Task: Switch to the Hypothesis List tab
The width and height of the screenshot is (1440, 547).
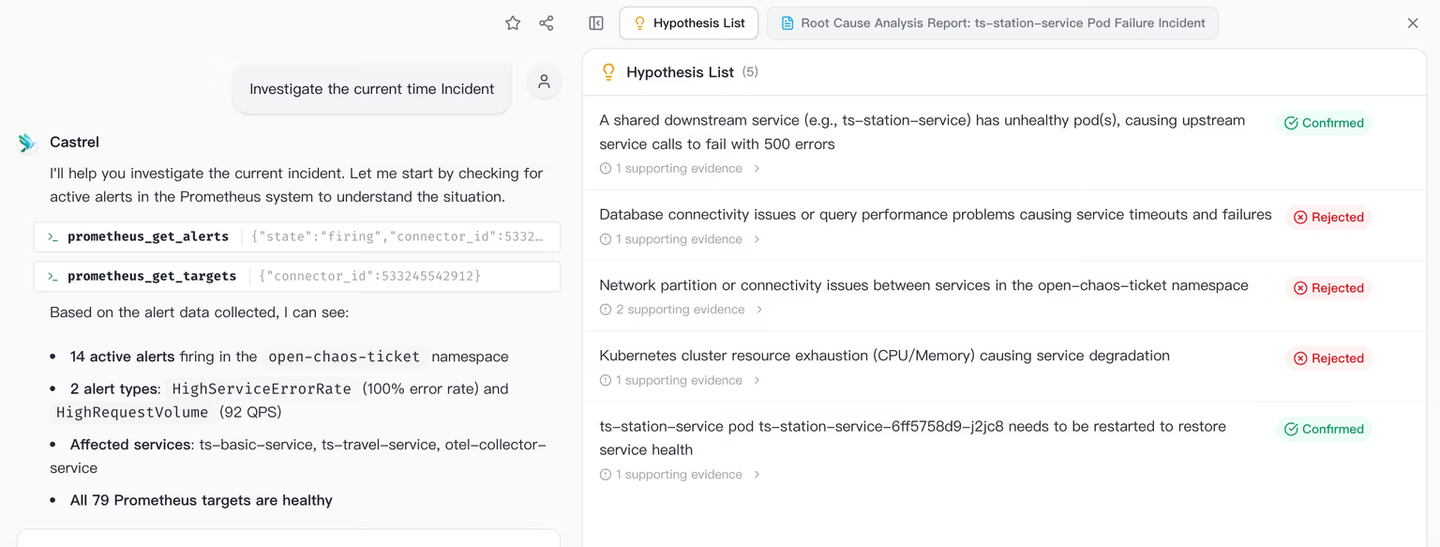Action: pos(689,23)
